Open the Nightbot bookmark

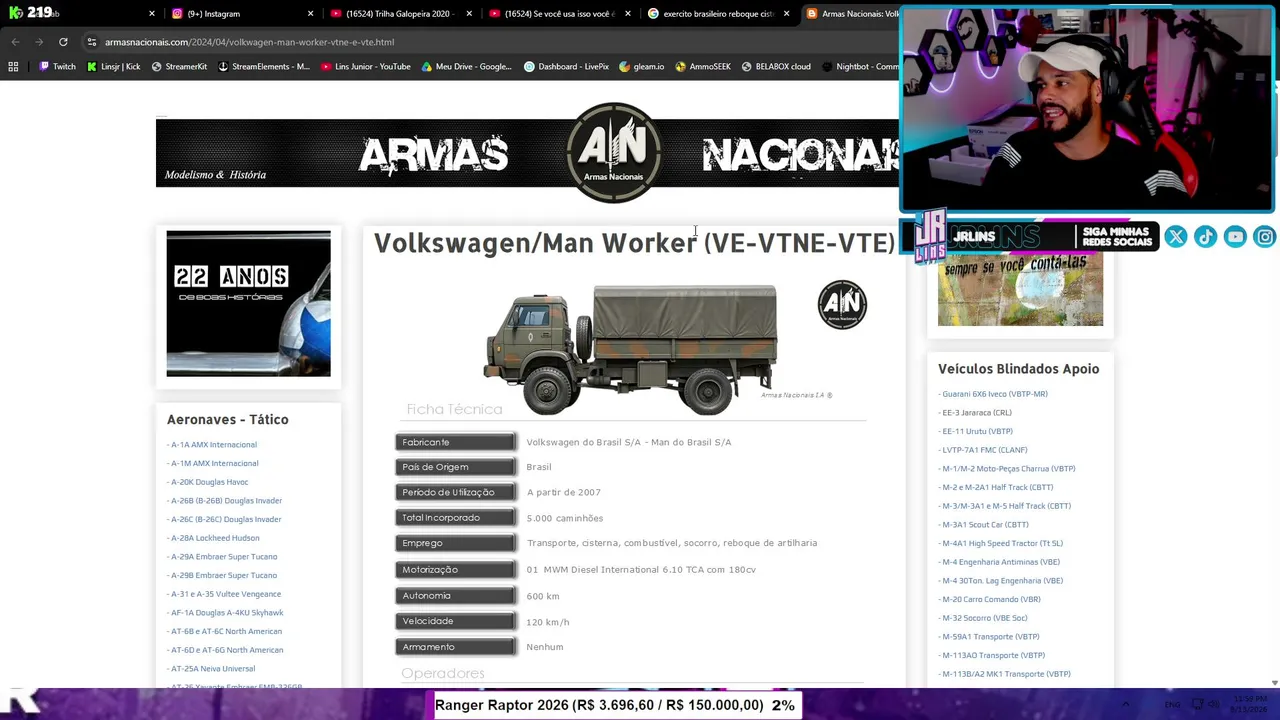click(x=860, y=67)
